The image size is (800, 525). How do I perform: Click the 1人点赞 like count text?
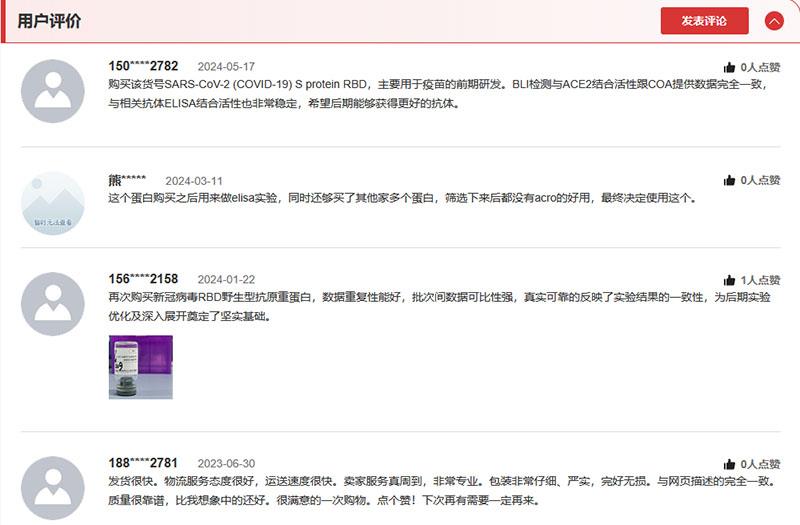[760, 281]
